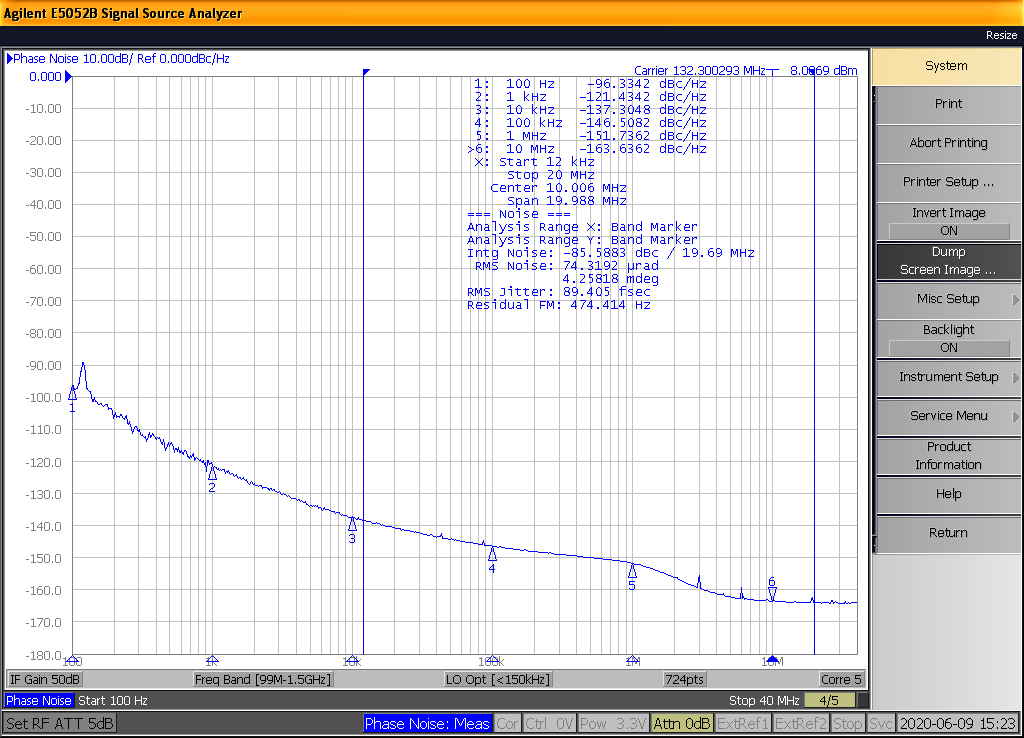Click the Phase Noise 10.00dB/ Ref title

point(121,59)
